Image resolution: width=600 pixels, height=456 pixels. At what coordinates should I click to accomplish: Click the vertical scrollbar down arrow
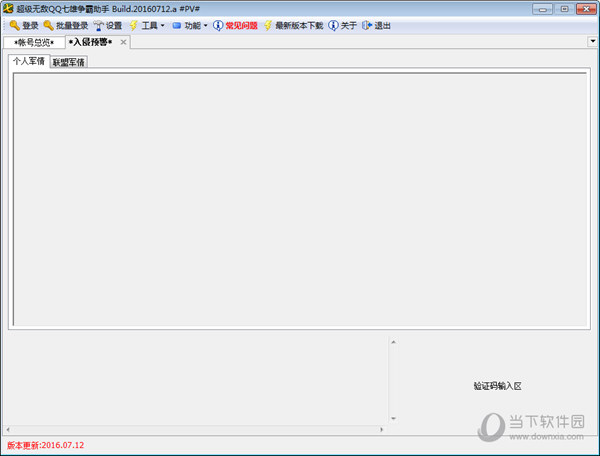coord(393,419)
